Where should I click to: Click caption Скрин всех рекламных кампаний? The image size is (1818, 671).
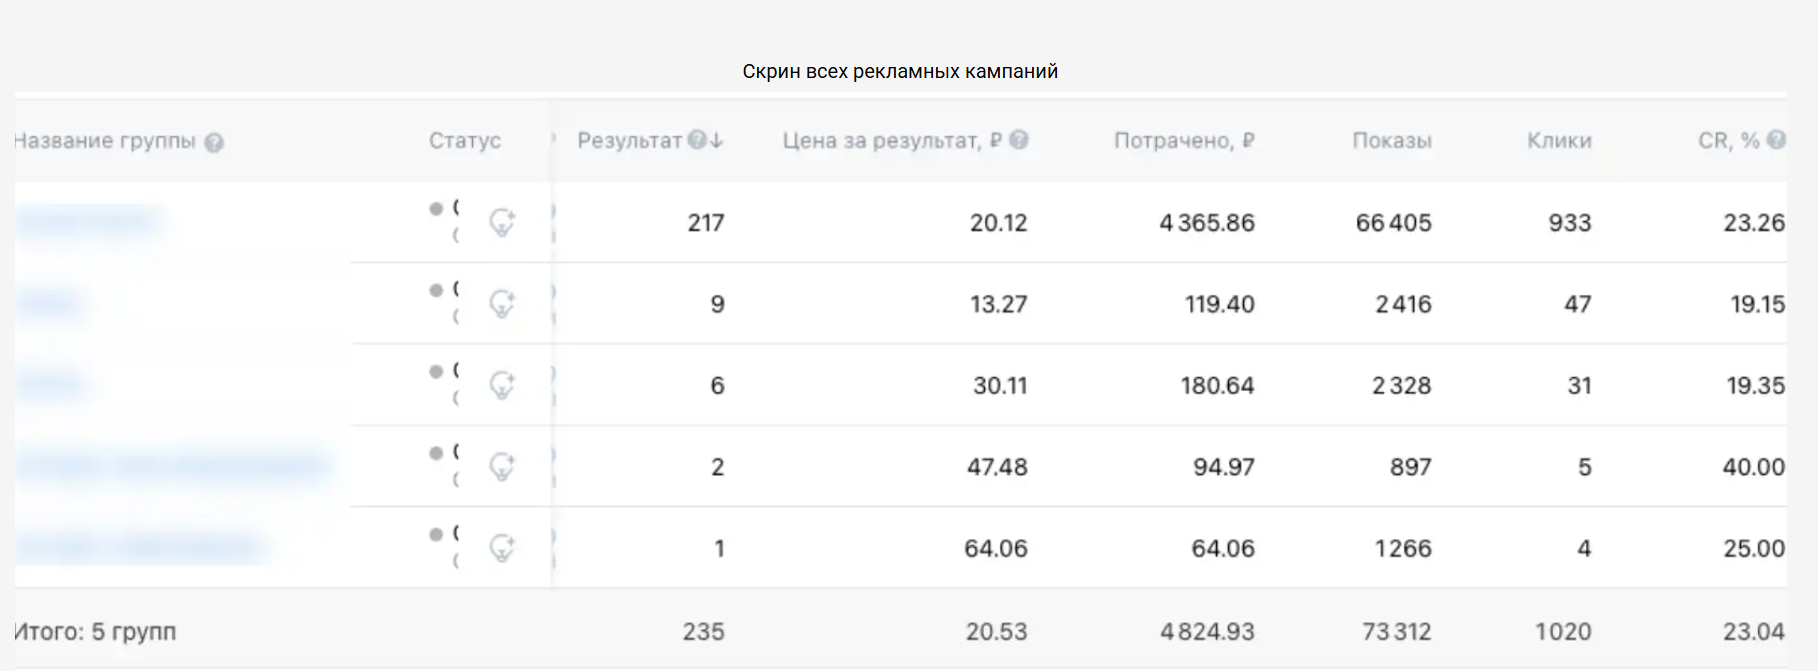[x=900, y=72]
